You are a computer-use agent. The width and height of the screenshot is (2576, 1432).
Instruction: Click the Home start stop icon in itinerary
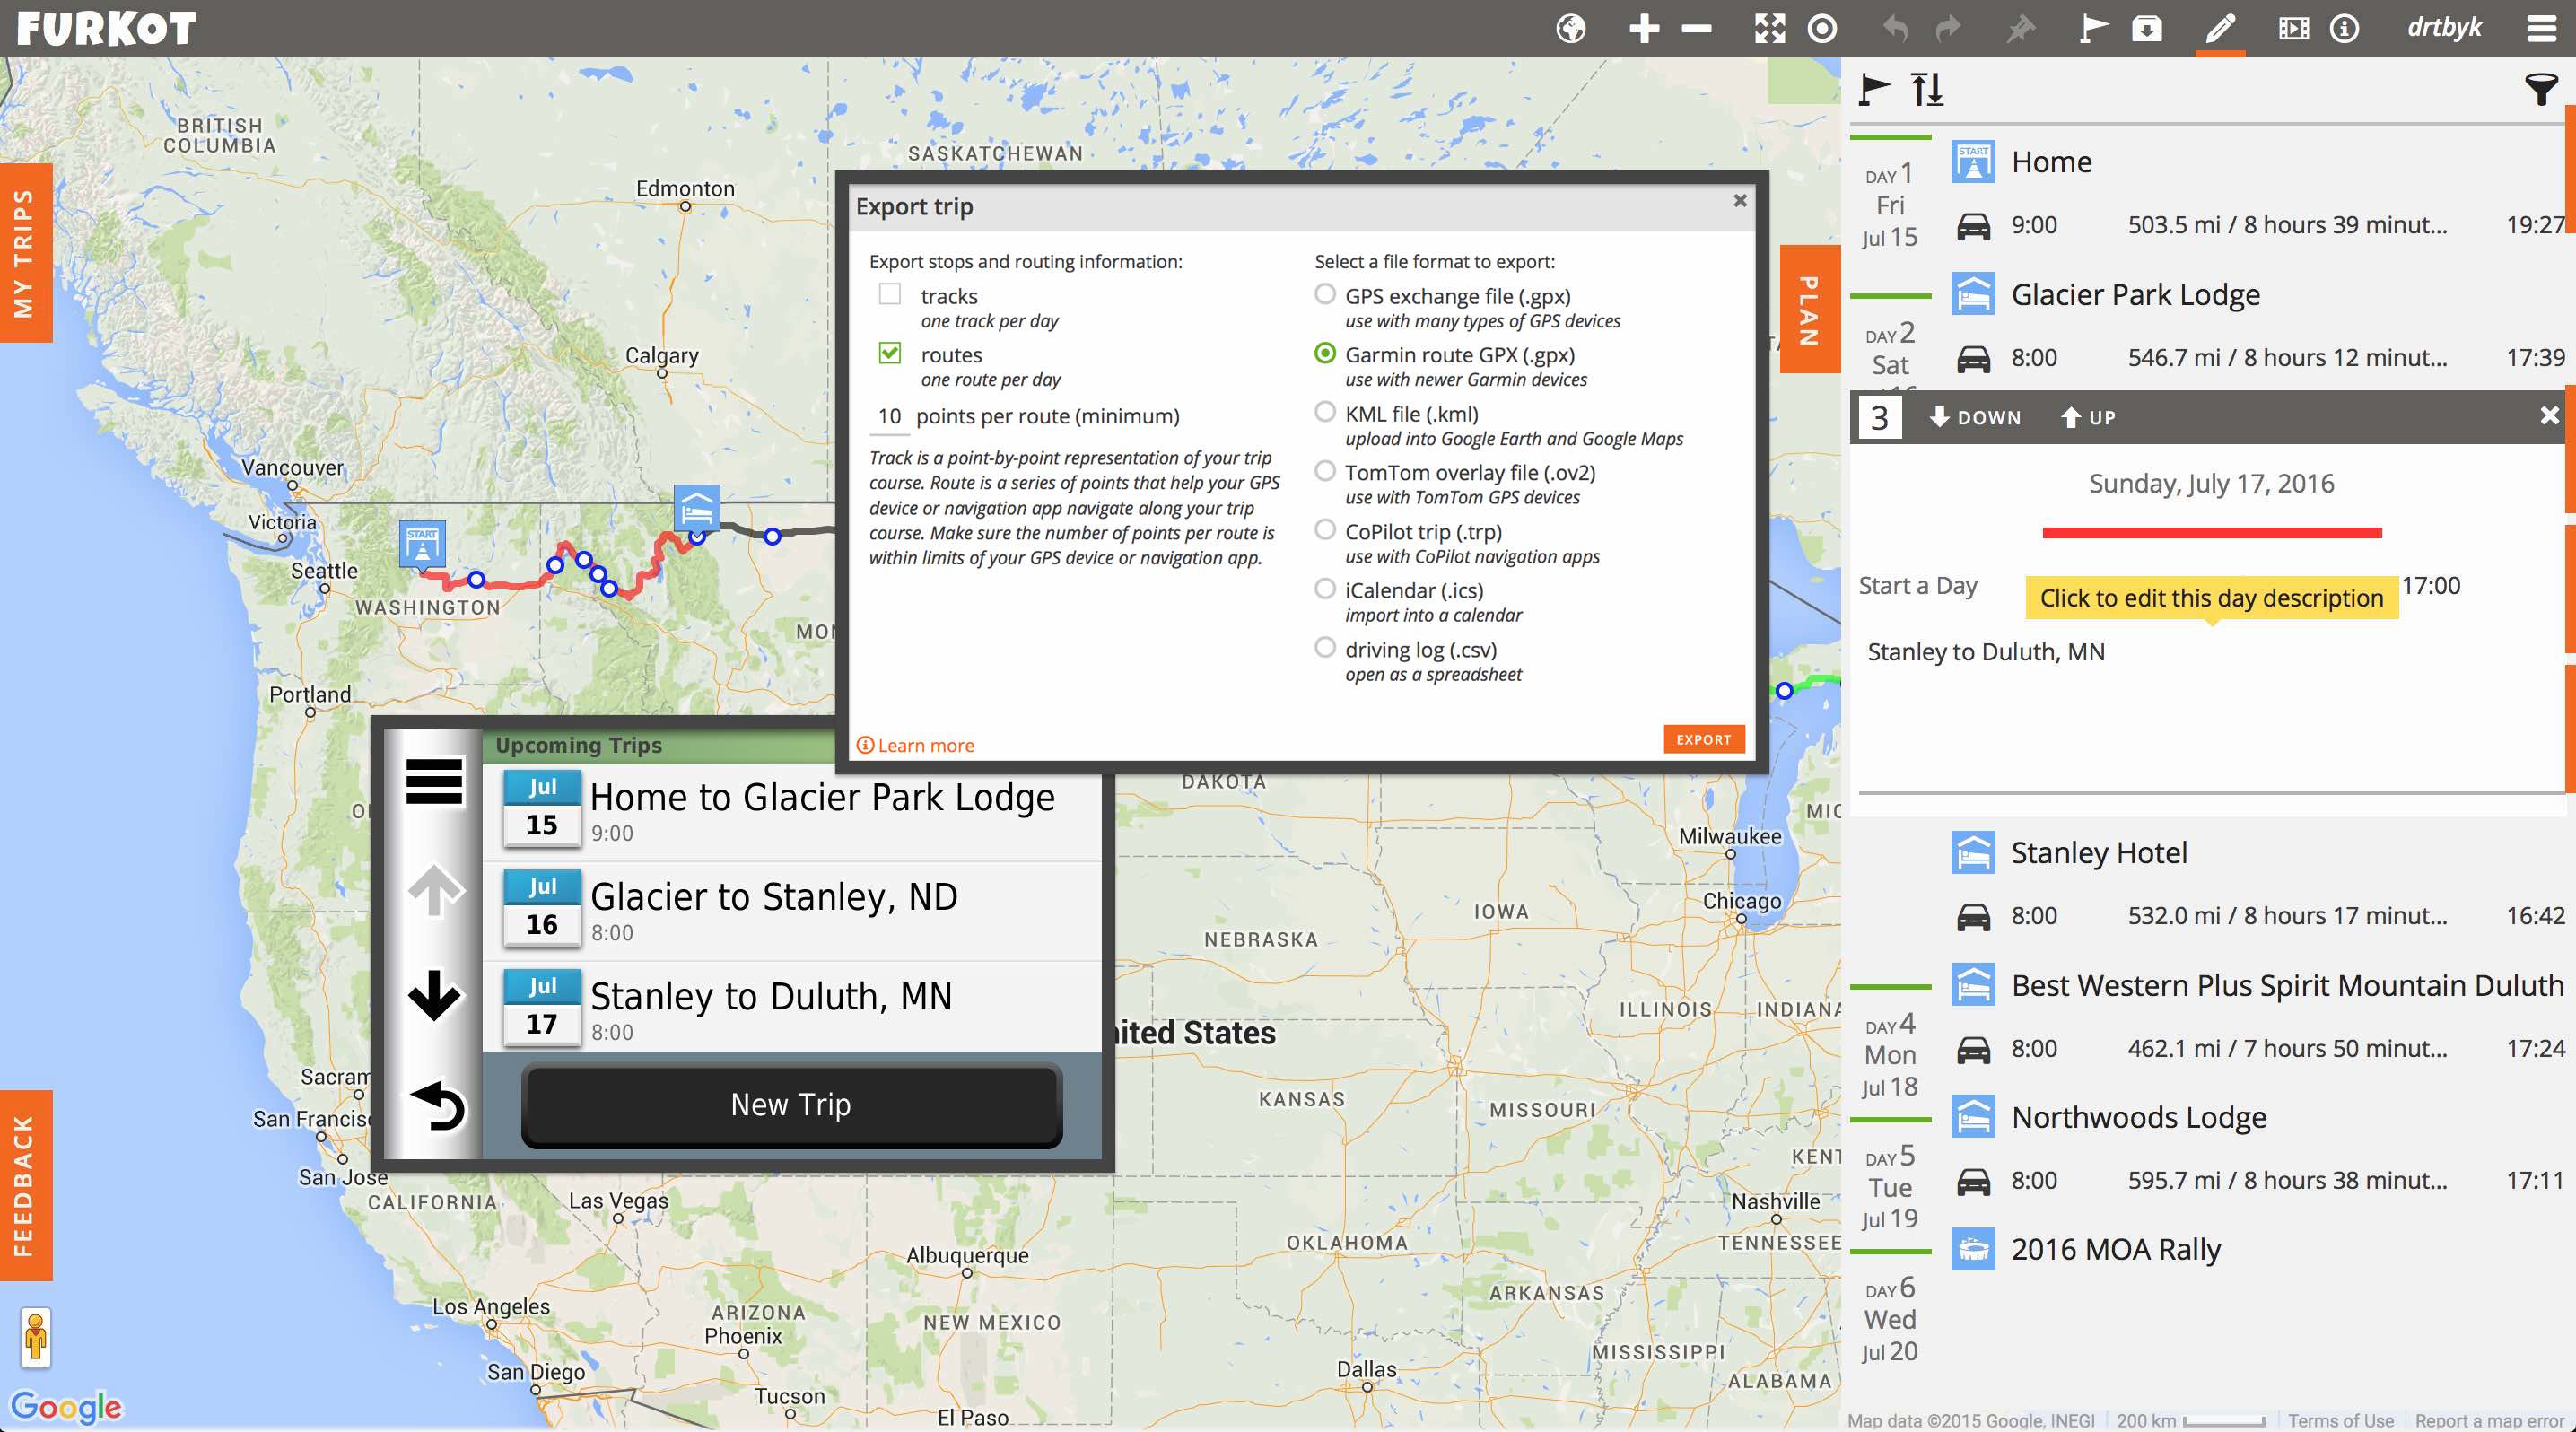[x=1973, y=161]
